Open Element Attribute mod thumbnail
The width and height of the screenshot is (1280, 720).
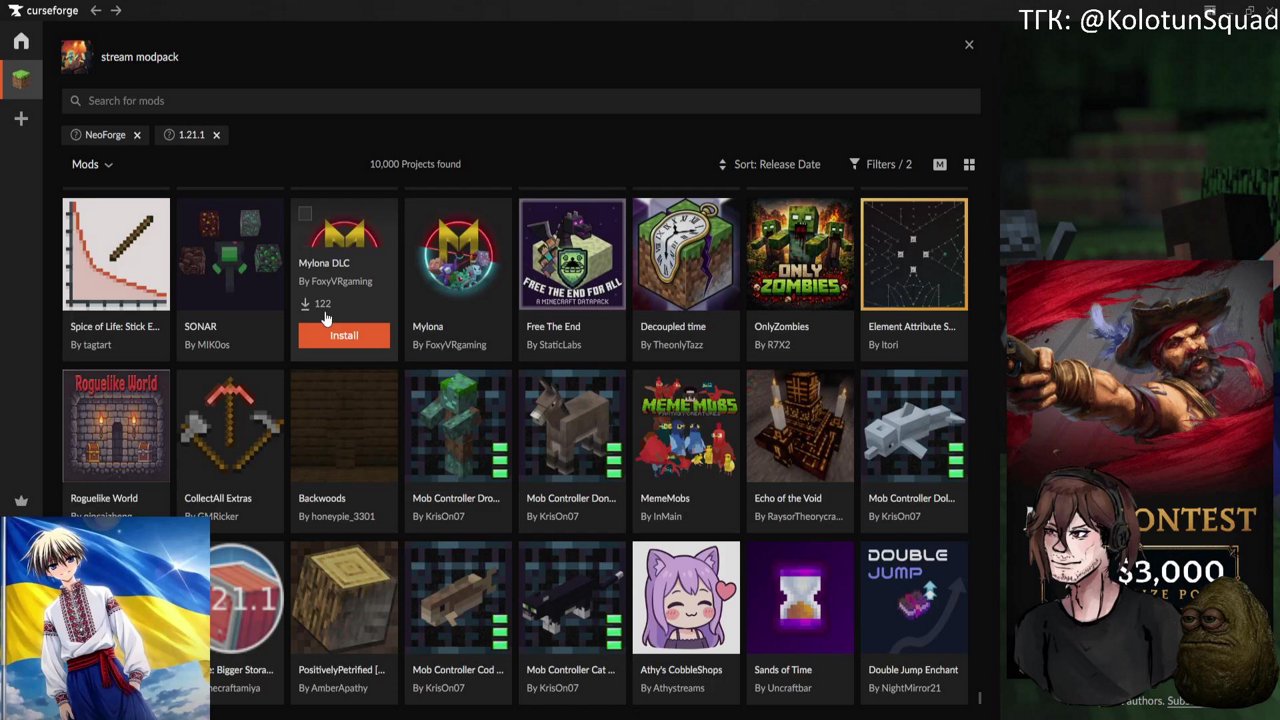click(914, 255)
